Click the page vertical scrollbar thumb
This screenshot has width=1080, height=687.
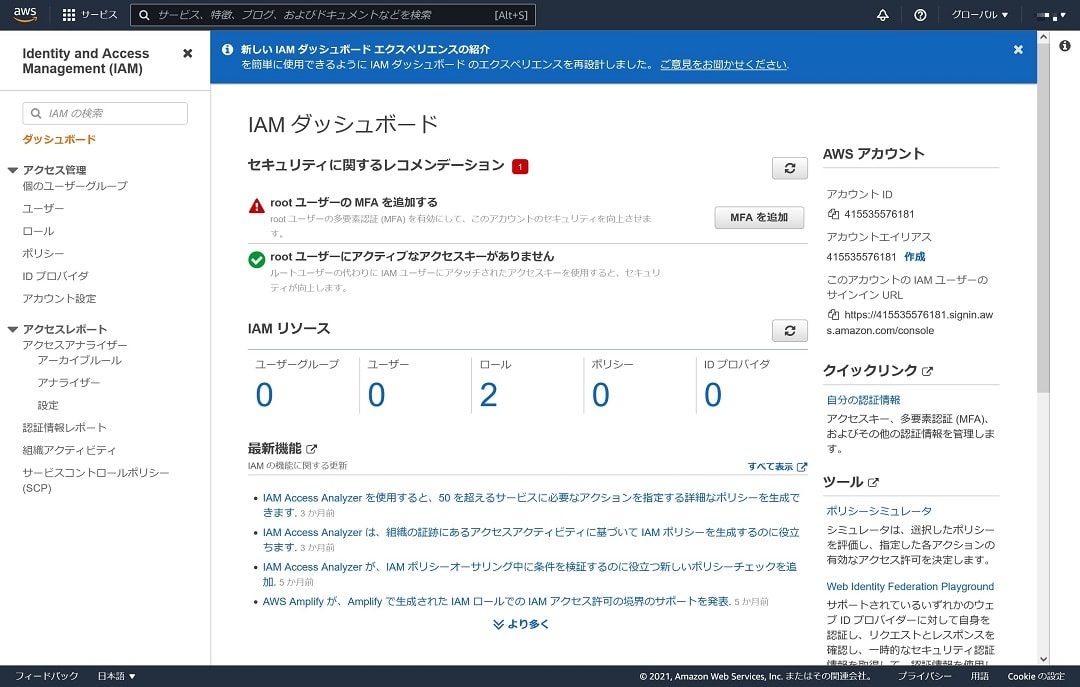click(x=1043, y=219)
